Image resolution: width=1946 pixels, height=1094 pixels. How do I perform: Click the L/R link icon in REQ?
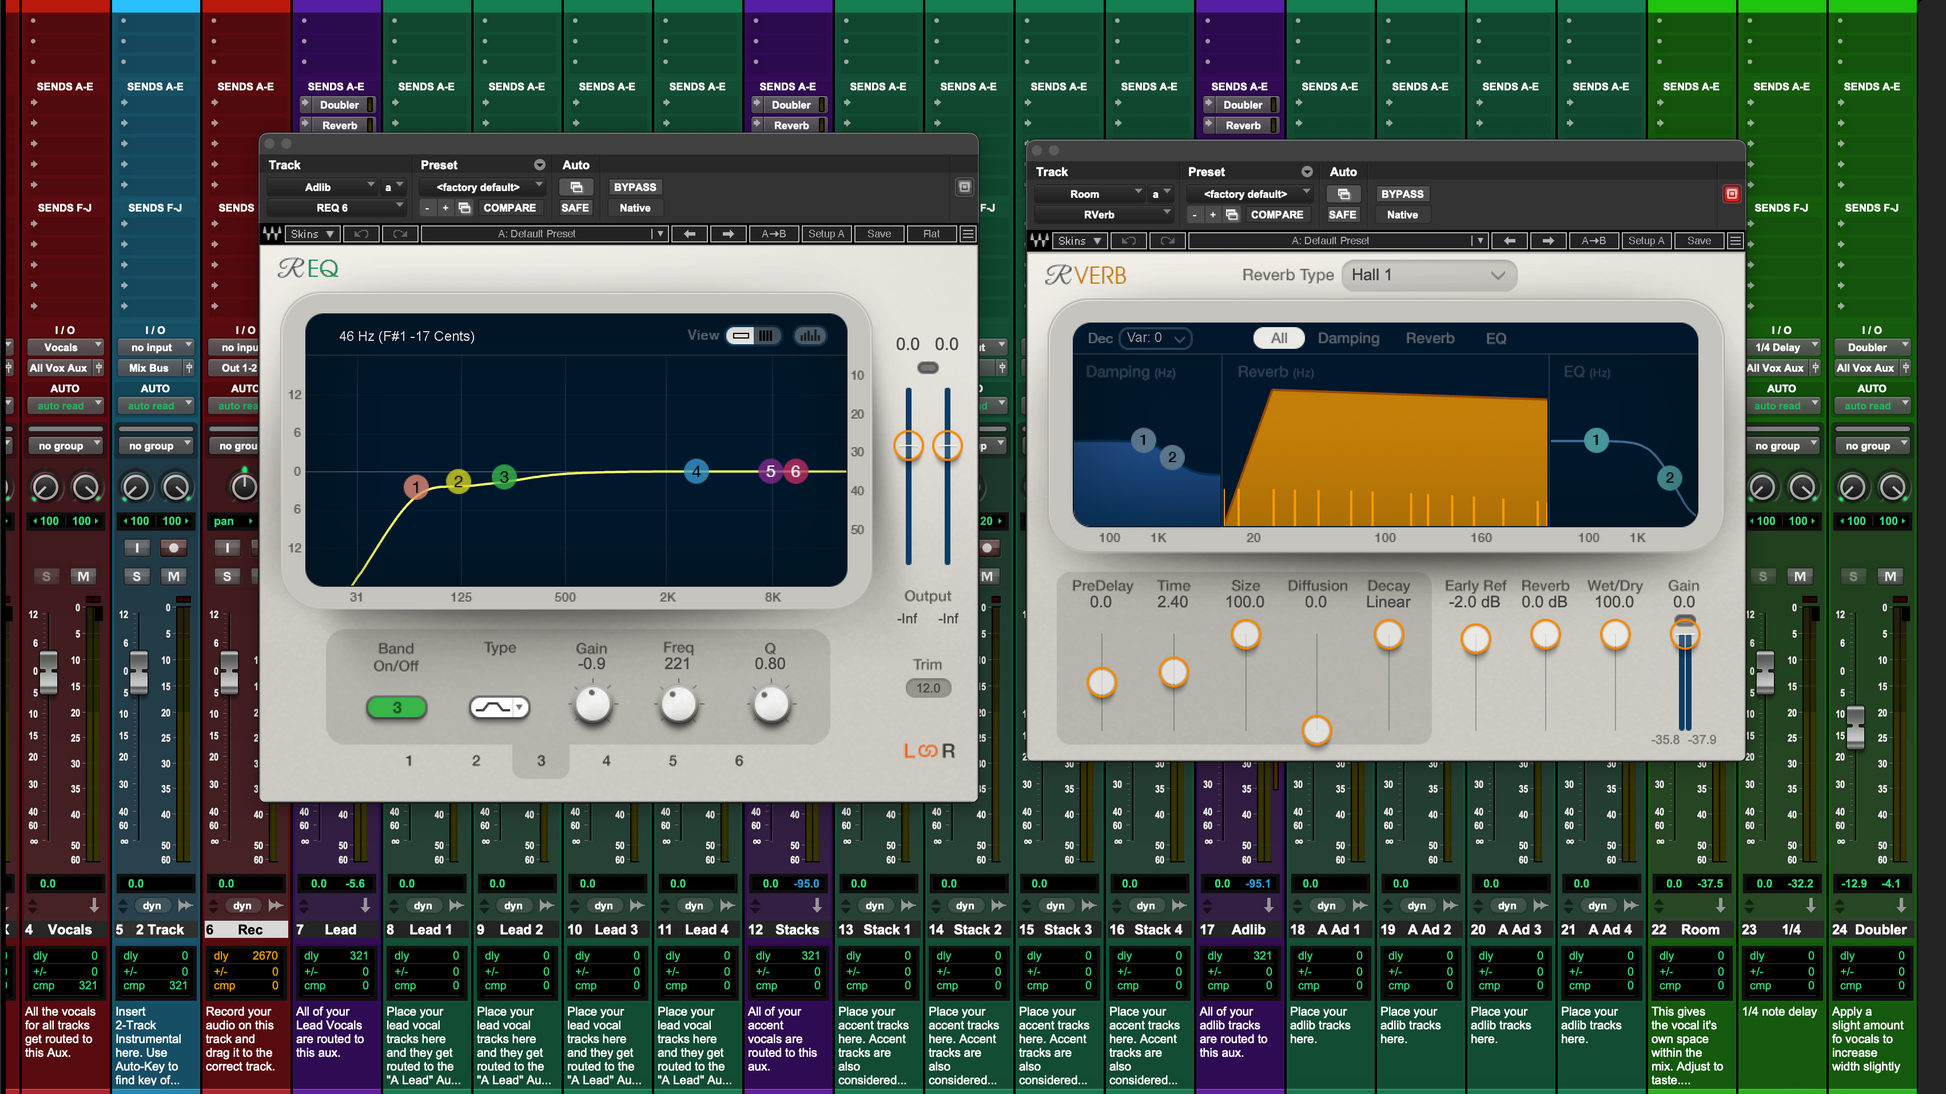[929, 751]
